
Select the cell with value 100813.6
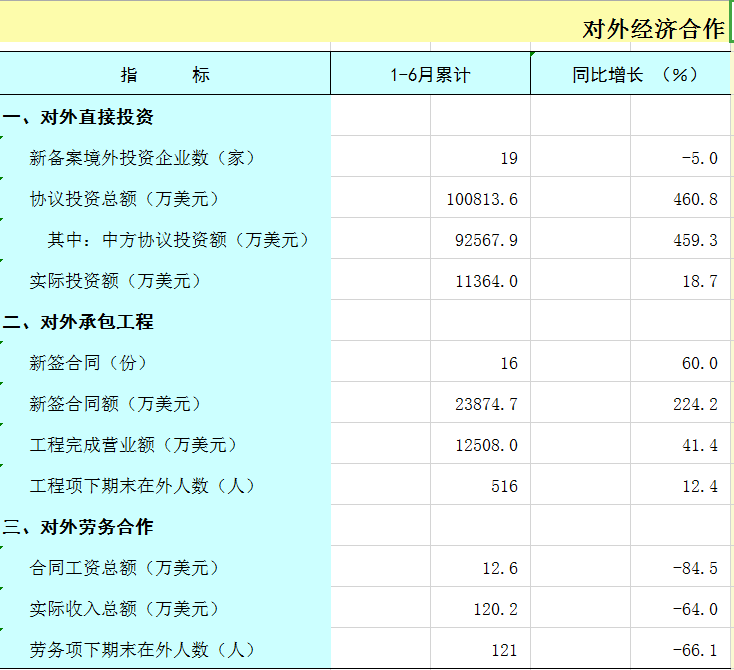(x=482, y=199)
